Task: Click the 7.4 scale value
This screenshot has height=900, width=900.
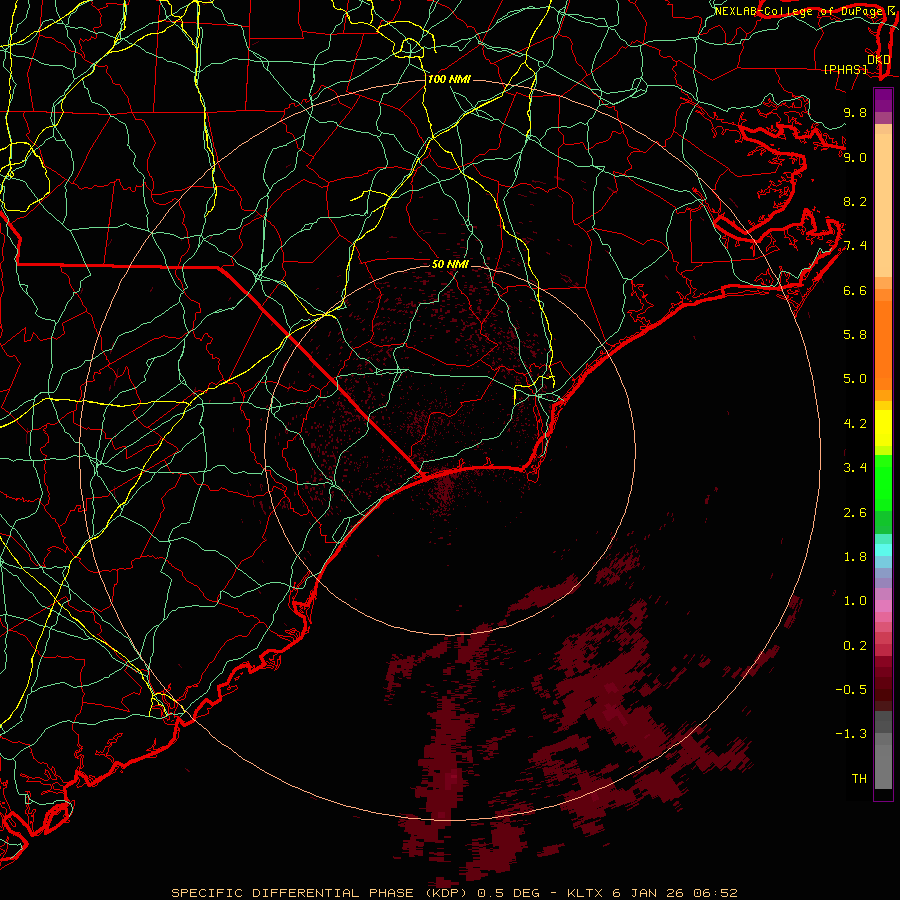Action: (855, 246)
